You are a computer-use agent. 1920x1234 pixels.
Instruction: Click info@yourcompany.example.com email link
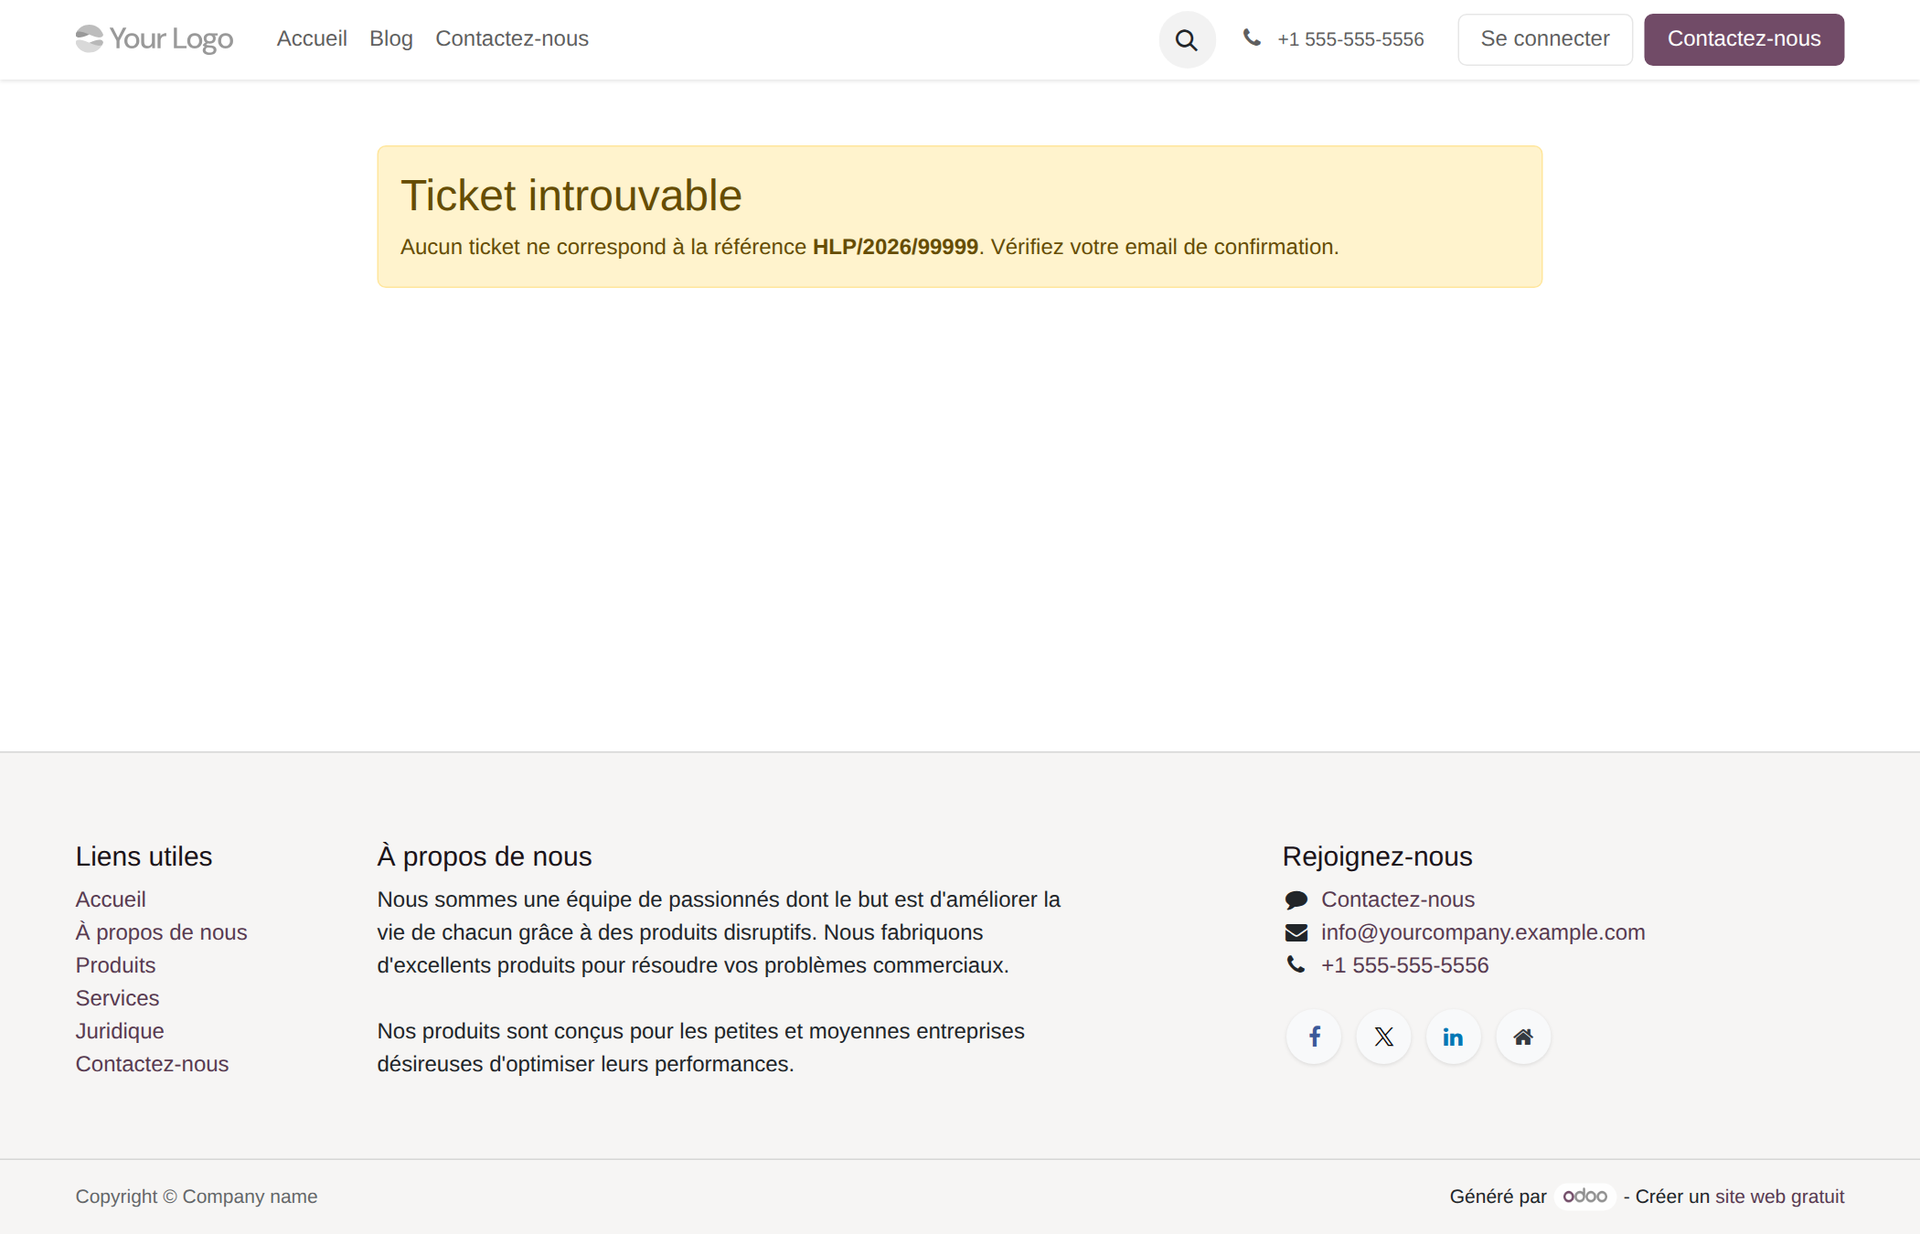[1482, 932]
